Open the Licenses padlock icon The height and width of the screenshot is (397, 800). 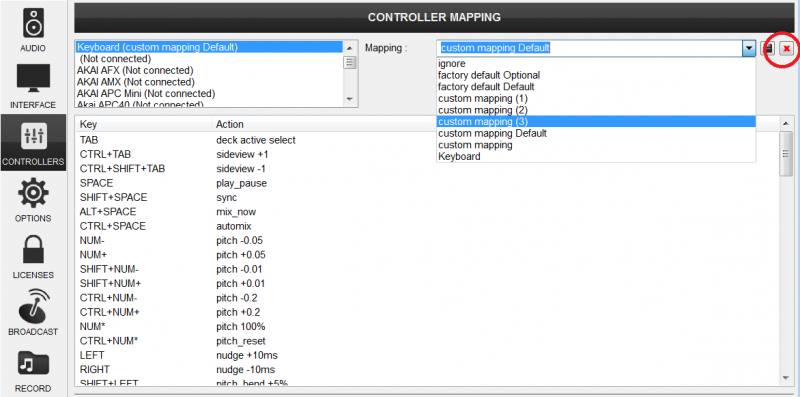click(x=33, y=250)
